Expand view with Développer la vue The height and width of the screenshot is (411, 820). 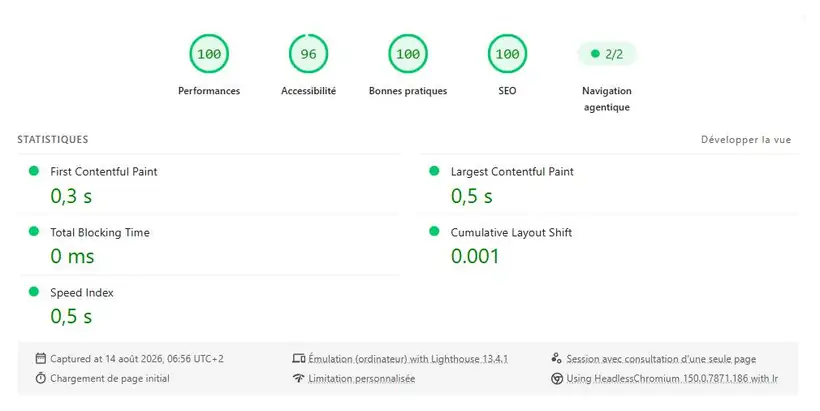[x=746, y=140]
